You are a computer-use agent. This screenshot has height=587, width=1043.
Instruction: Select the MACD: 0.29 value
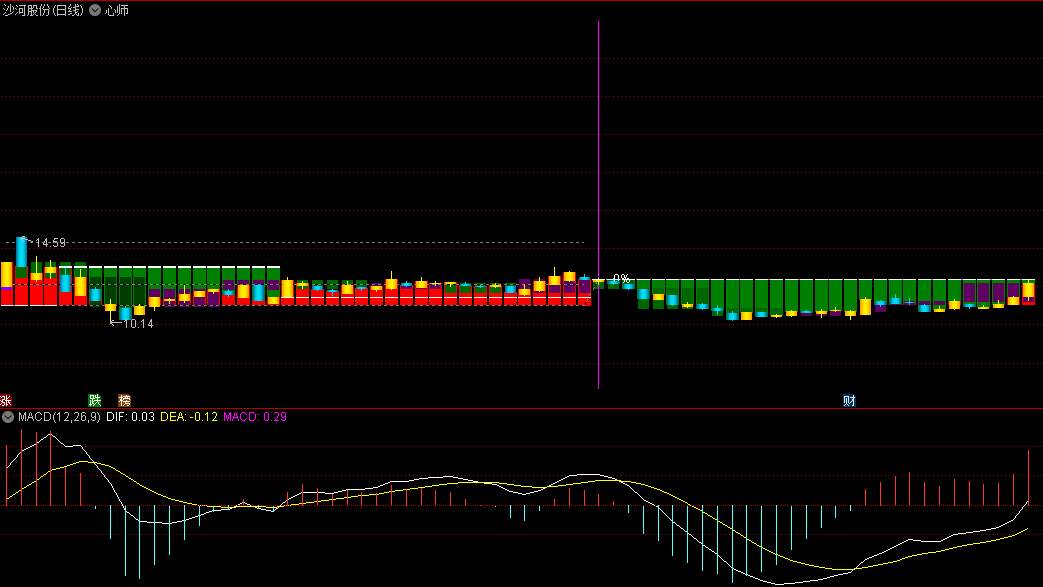point(255,417)
